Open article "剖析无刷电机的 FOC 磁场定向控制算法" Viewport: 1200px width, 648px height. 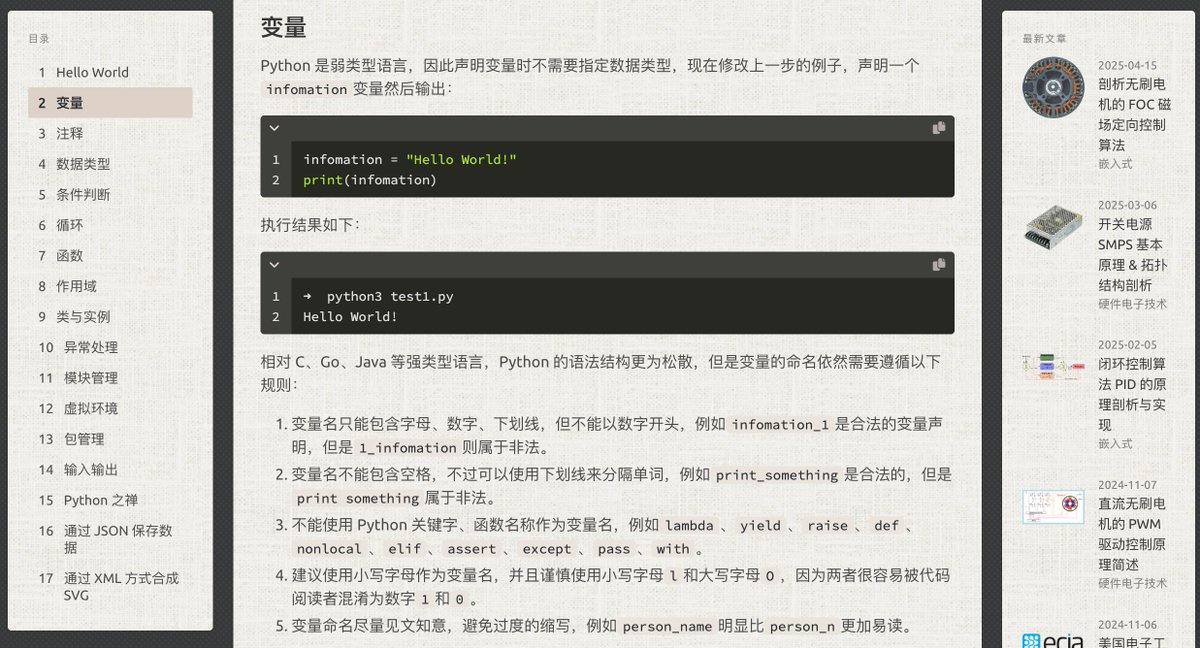click(x=1134, y=114)
